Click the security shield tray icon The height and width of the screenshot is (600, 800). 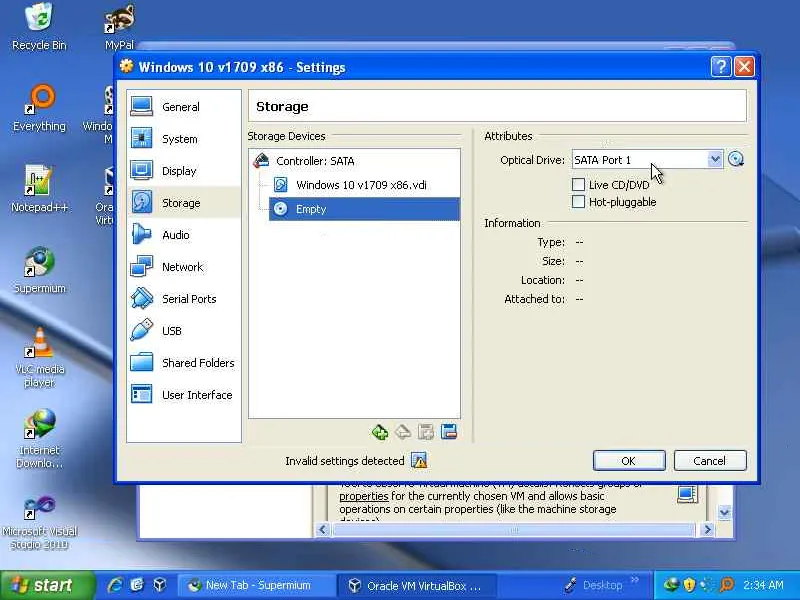(x=689, y=585)
